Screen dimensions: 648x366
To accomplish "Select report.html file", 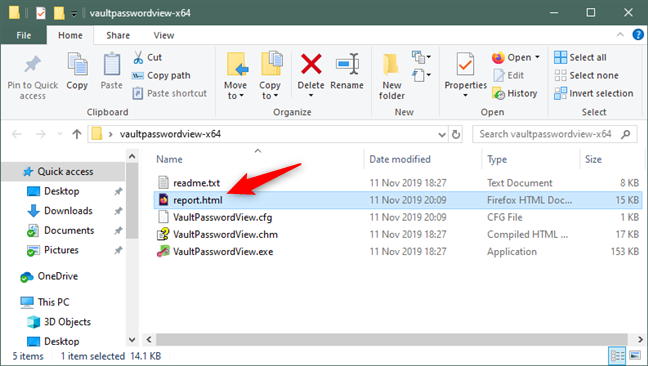I will coord(397,200).
